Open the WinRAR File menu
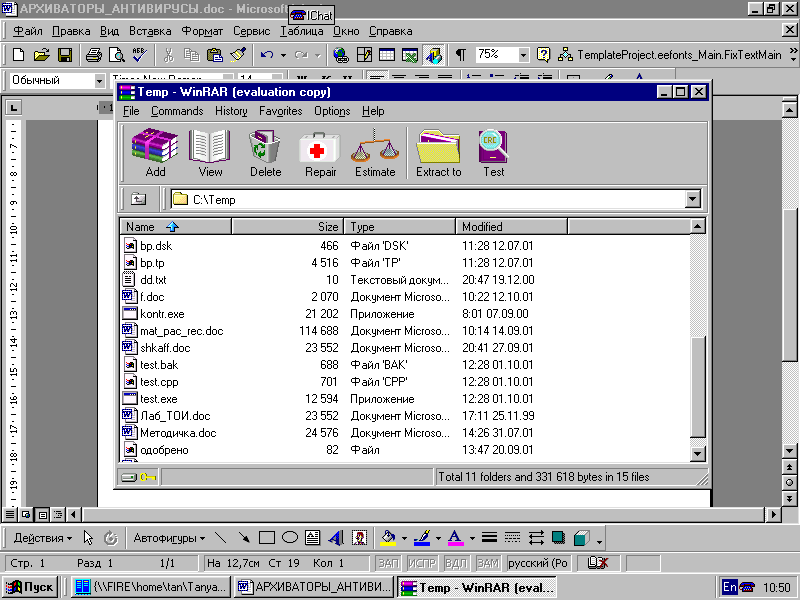800x600 pixels. click(131, 111)
